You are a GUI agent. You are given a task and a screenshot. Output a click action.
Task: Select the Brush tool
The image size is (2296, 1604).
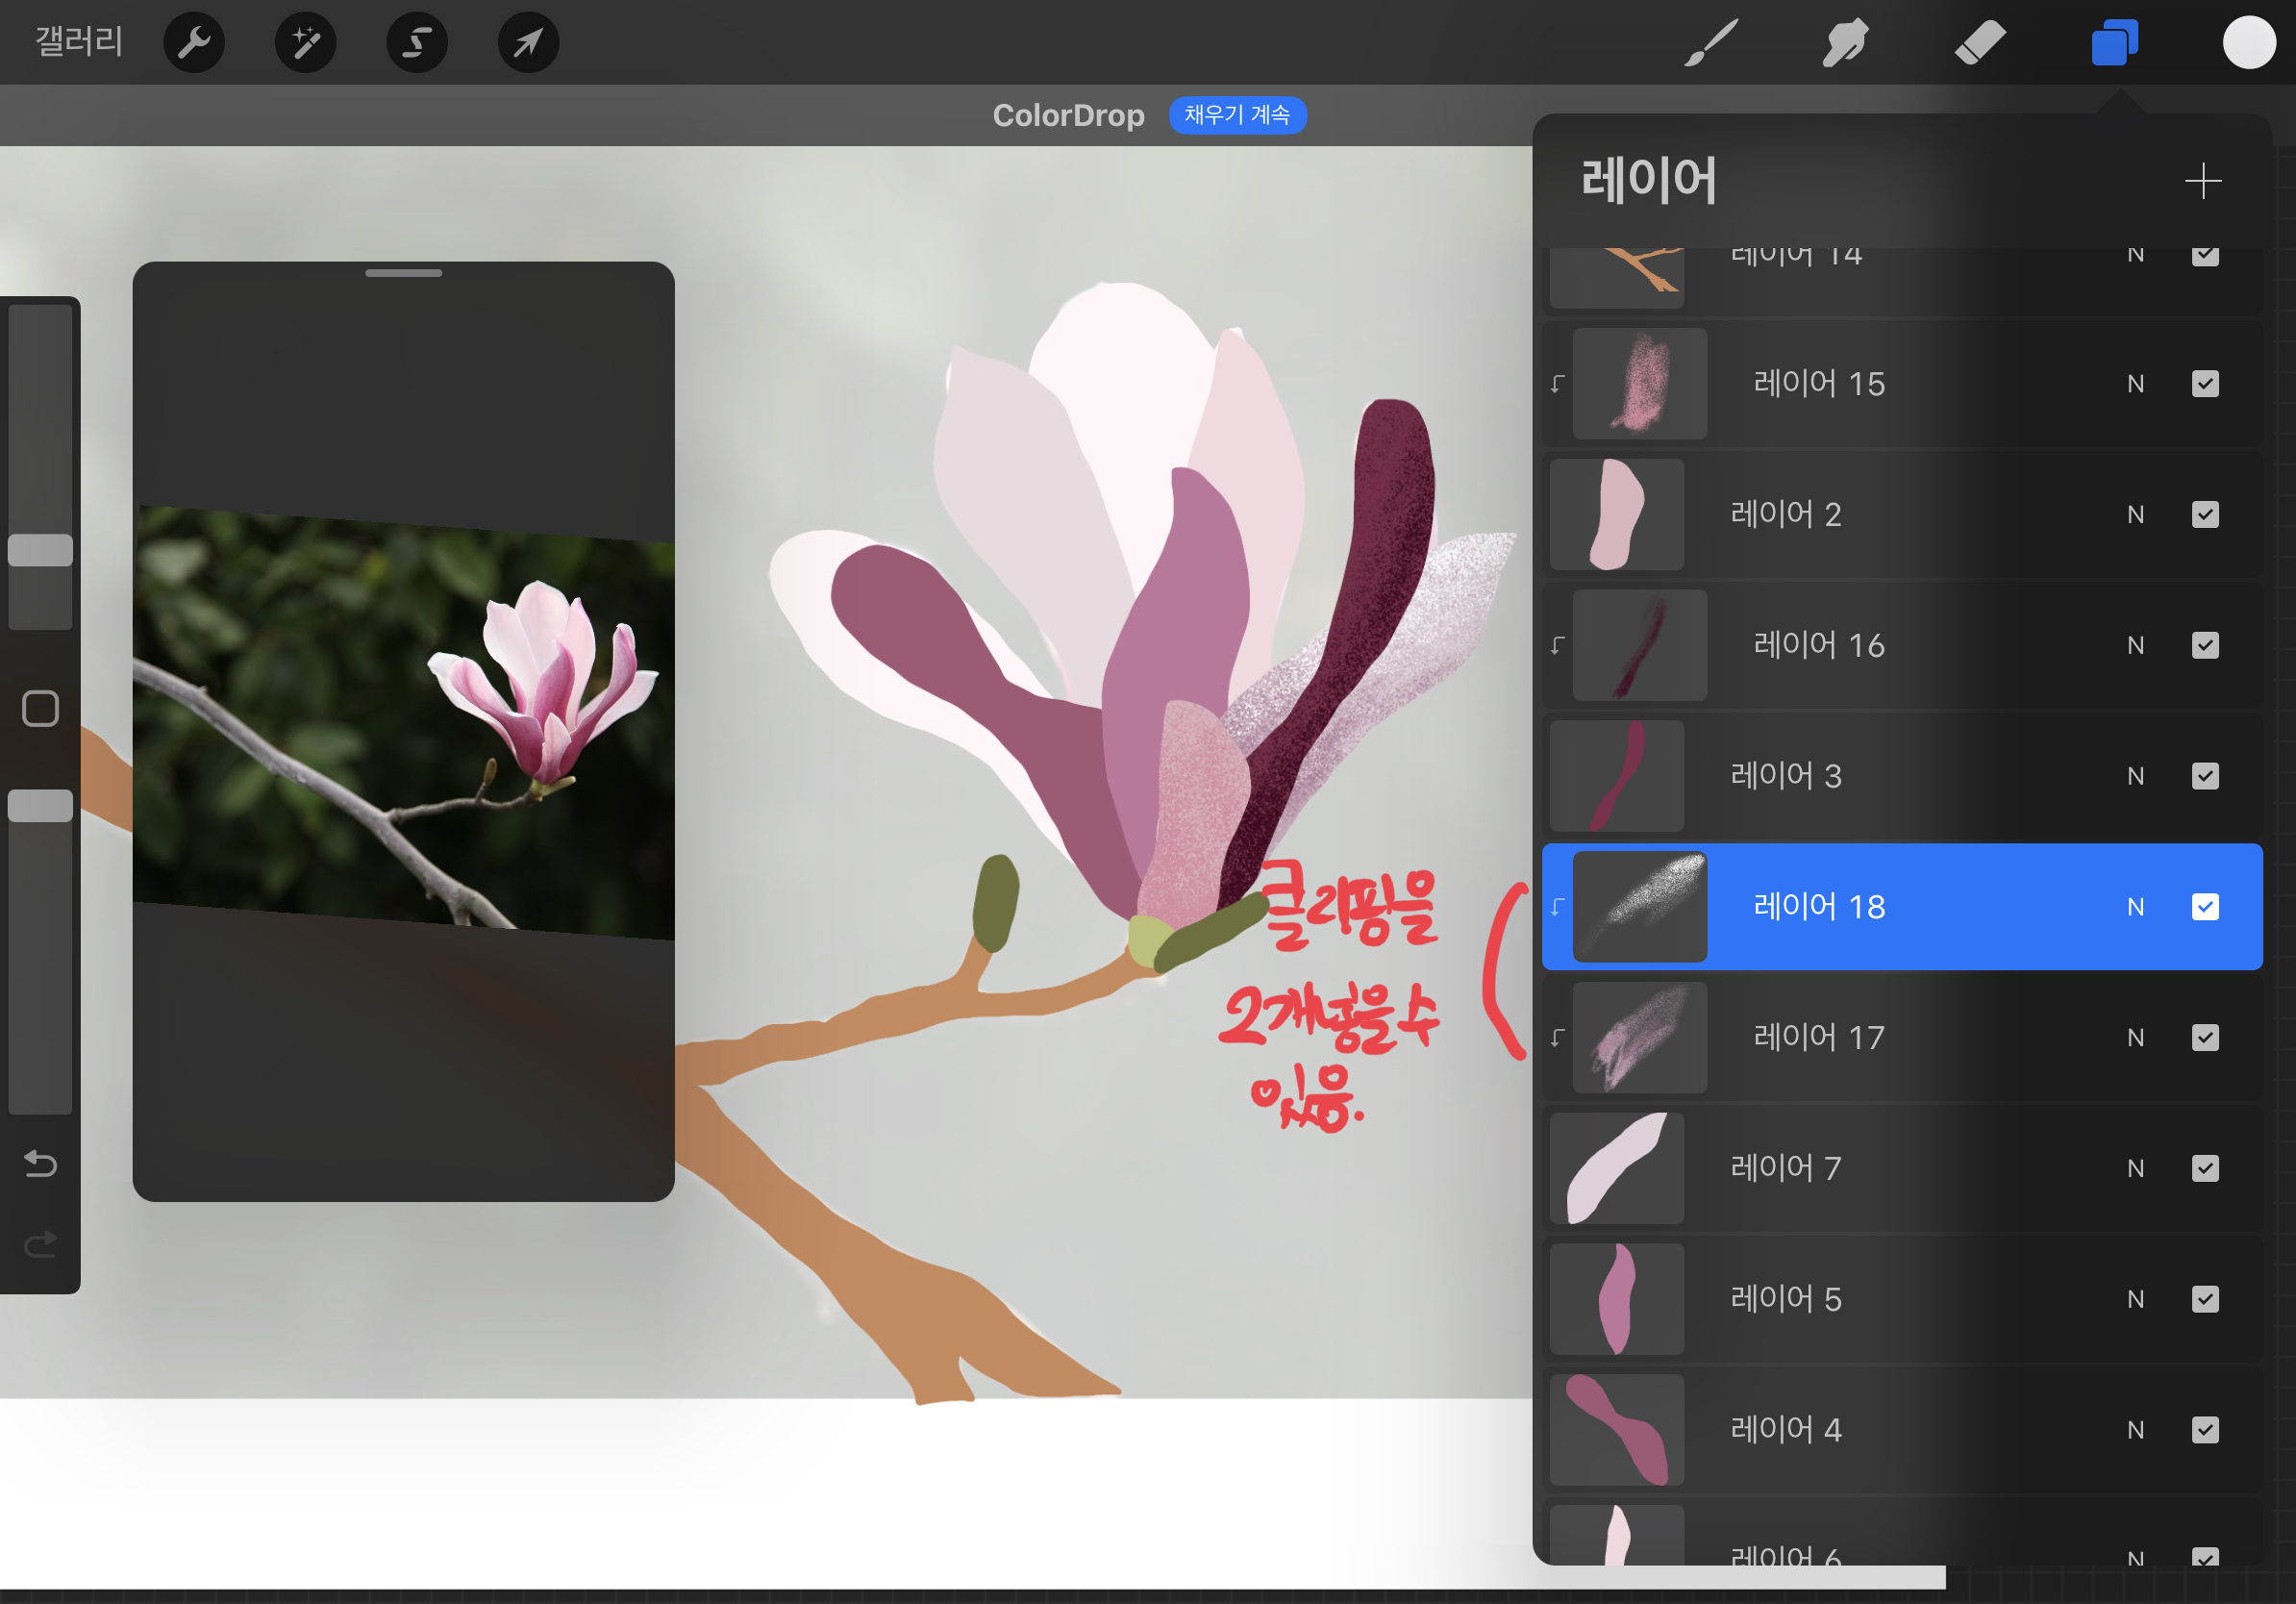point(1710,43)
